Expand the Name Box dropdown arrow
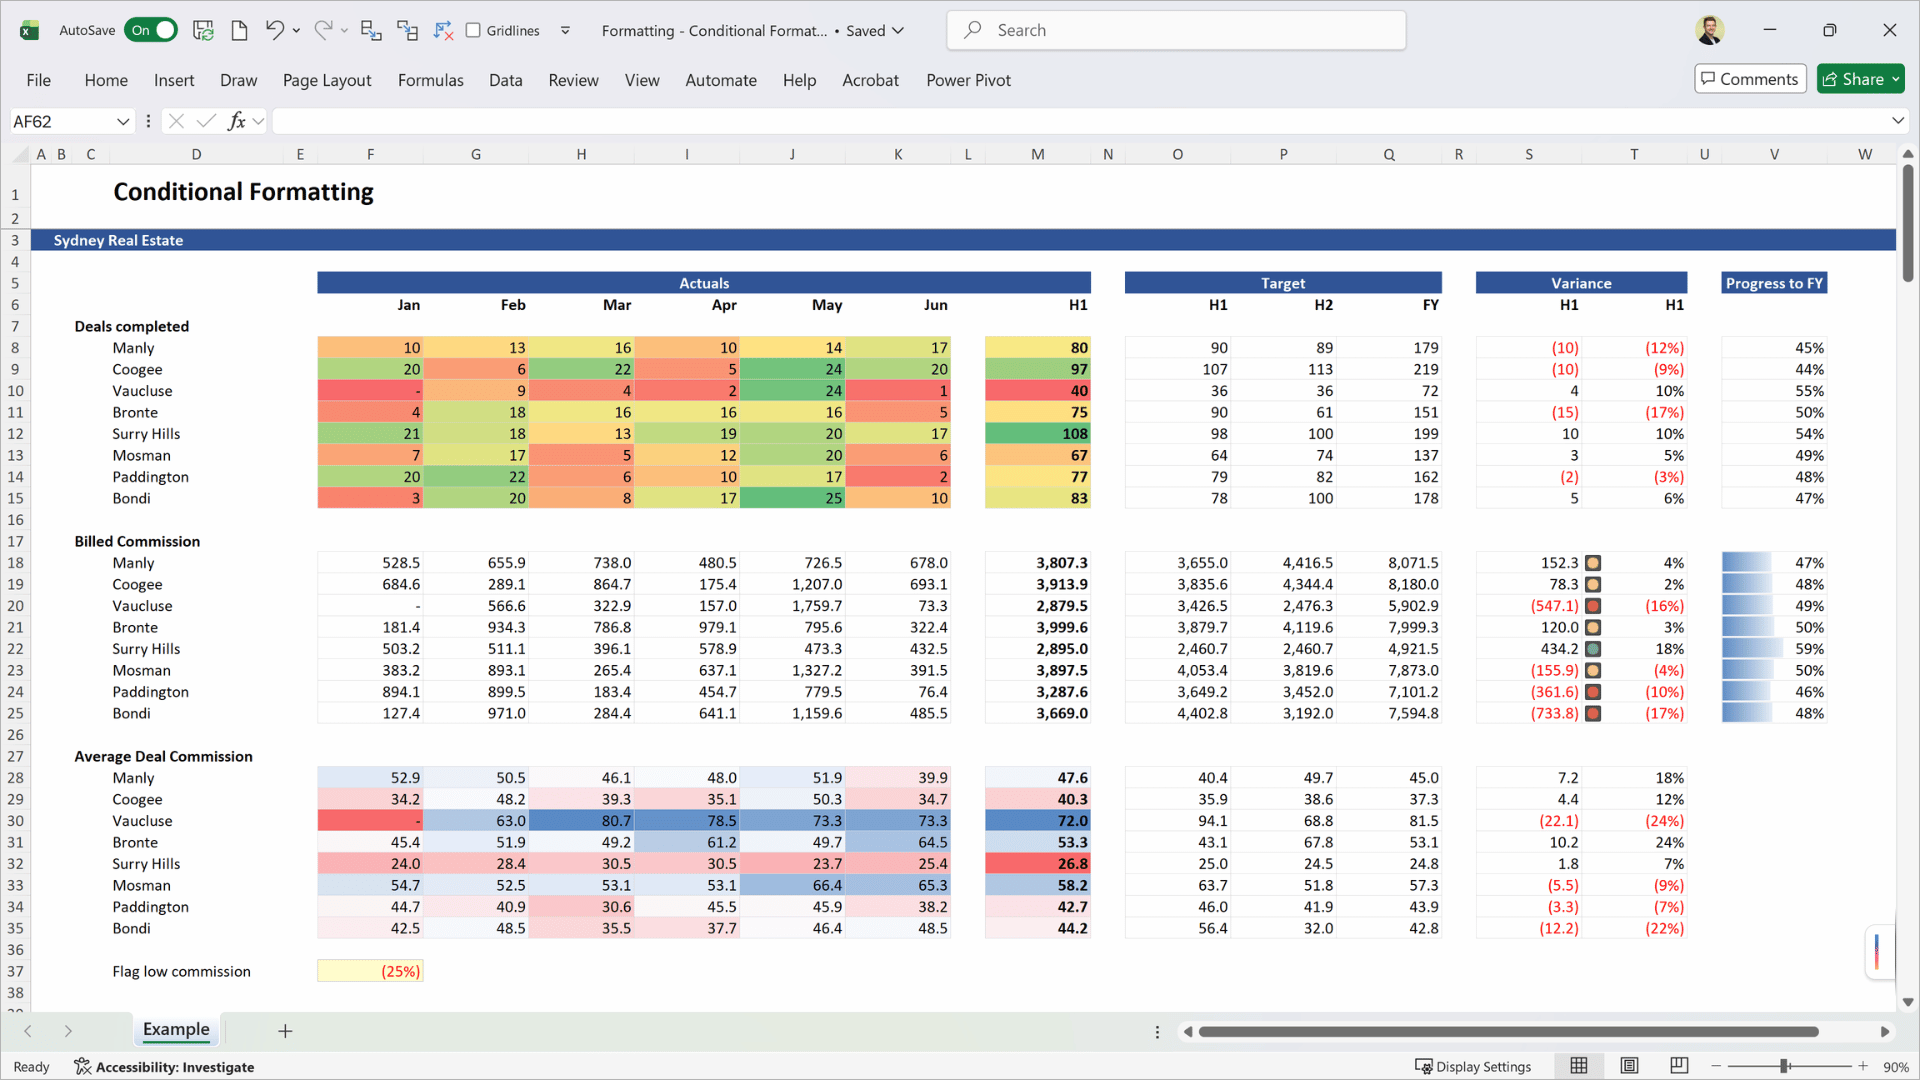1920x1080 pixels. tap(123, 121)
